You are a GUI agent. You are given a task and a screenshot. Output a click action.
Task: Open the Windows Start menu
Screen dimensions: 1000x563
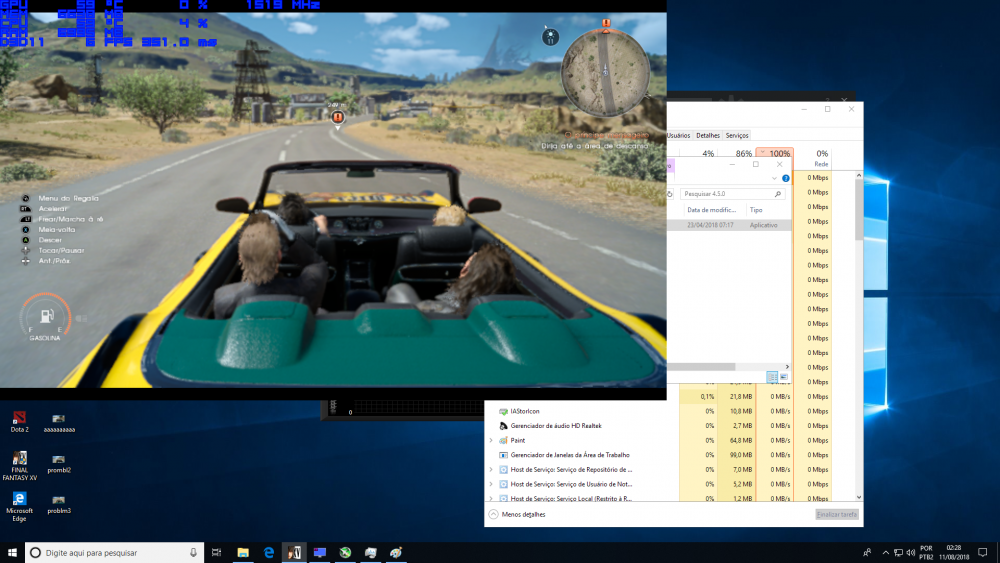pyautogui.click(x=12, y=552)
